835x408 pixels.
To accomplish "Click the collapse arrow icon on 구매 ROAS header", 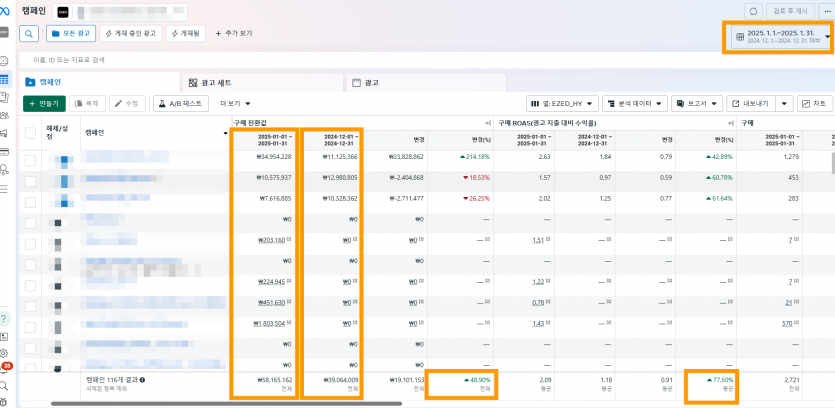I will [x=730, y=123].
